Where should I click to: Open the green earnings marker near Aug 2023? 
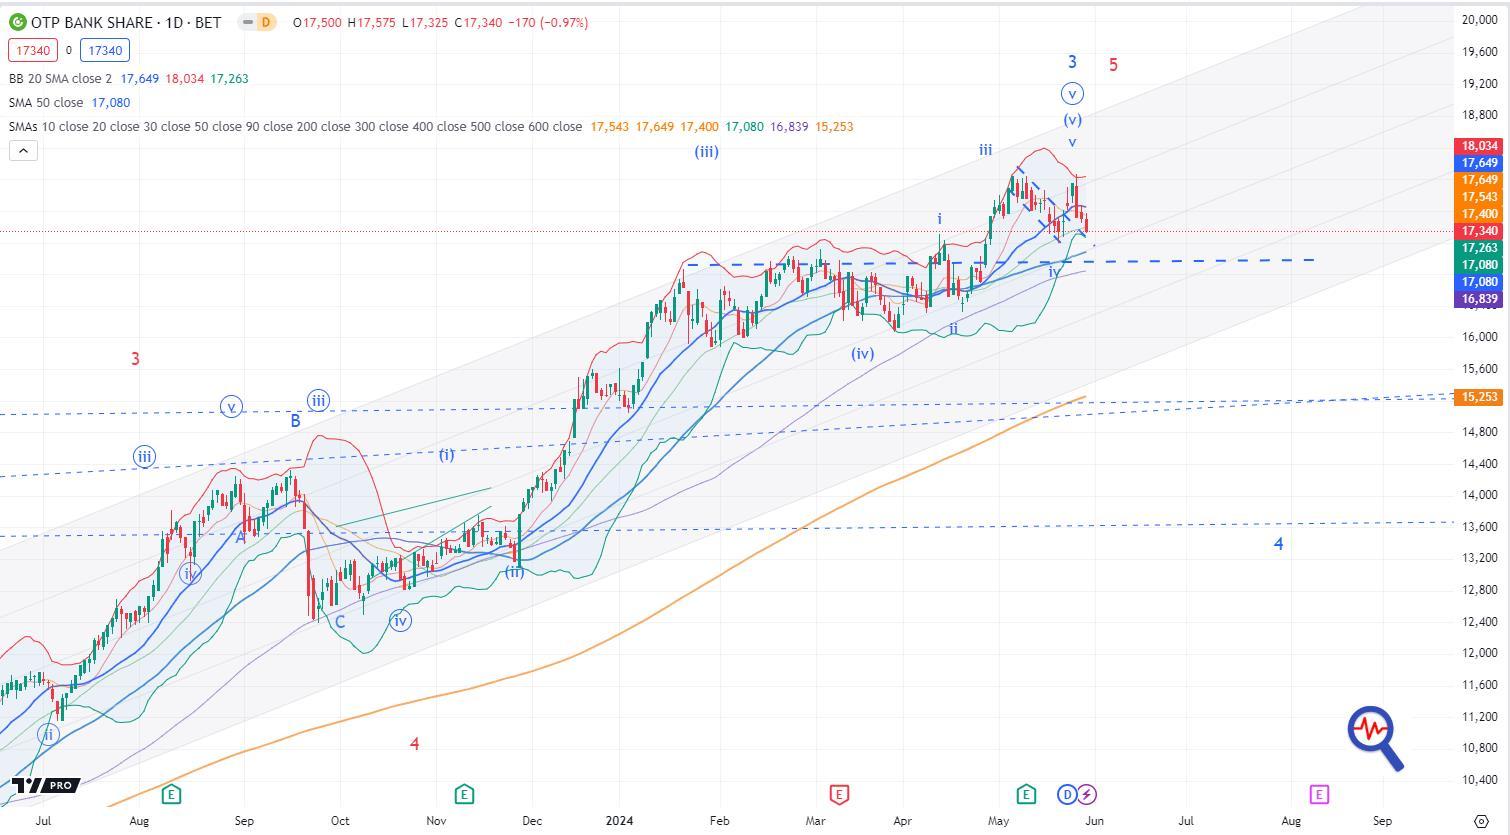point(171,795)
